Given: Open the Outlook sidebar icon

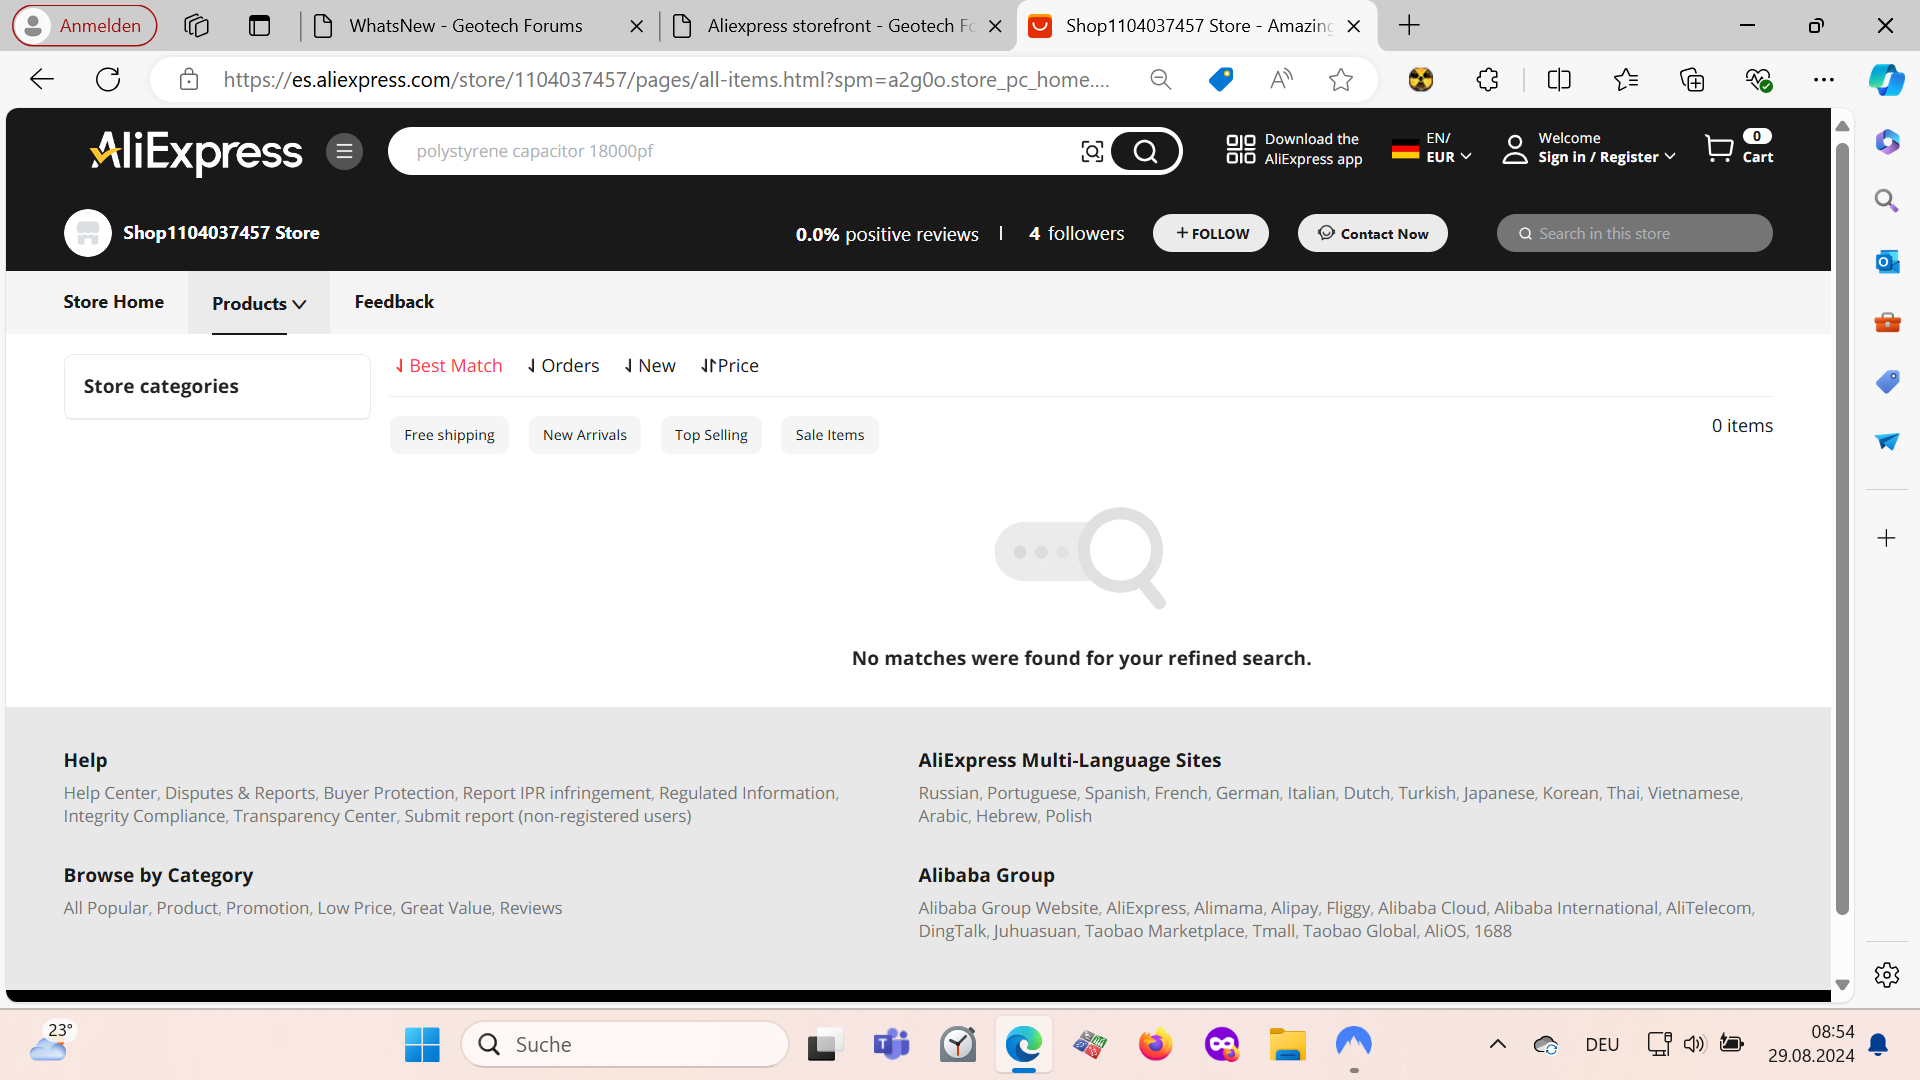Looking at the screenshot, I should [1887, 262].
